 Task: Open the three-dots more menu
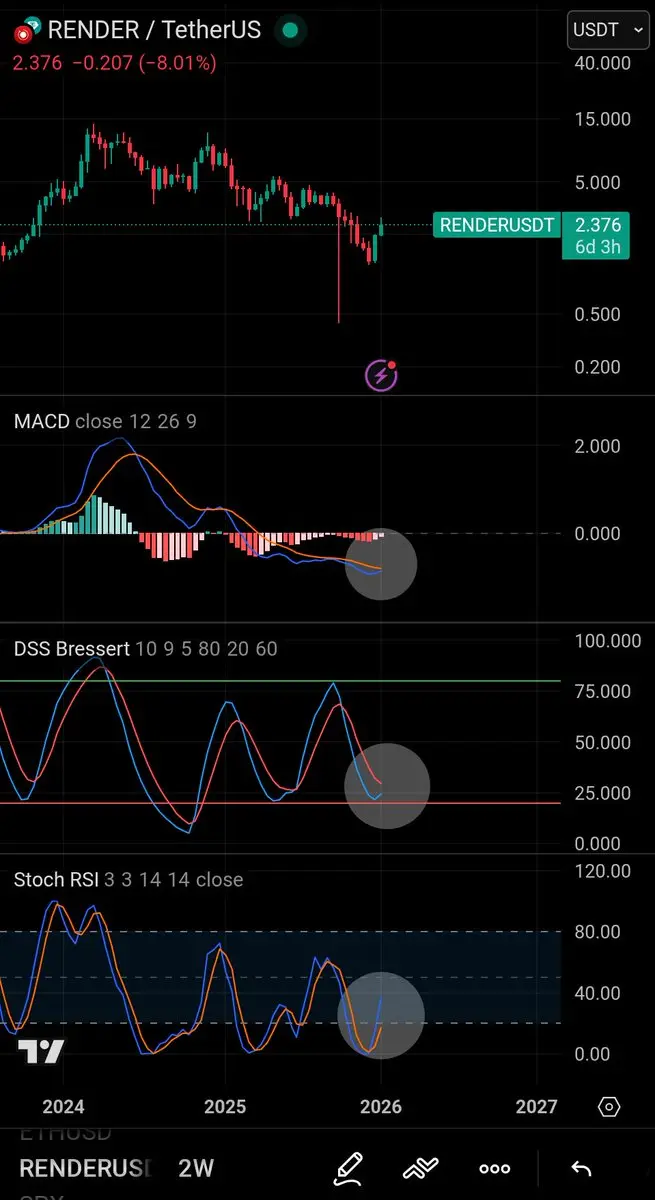[495, 1168]
